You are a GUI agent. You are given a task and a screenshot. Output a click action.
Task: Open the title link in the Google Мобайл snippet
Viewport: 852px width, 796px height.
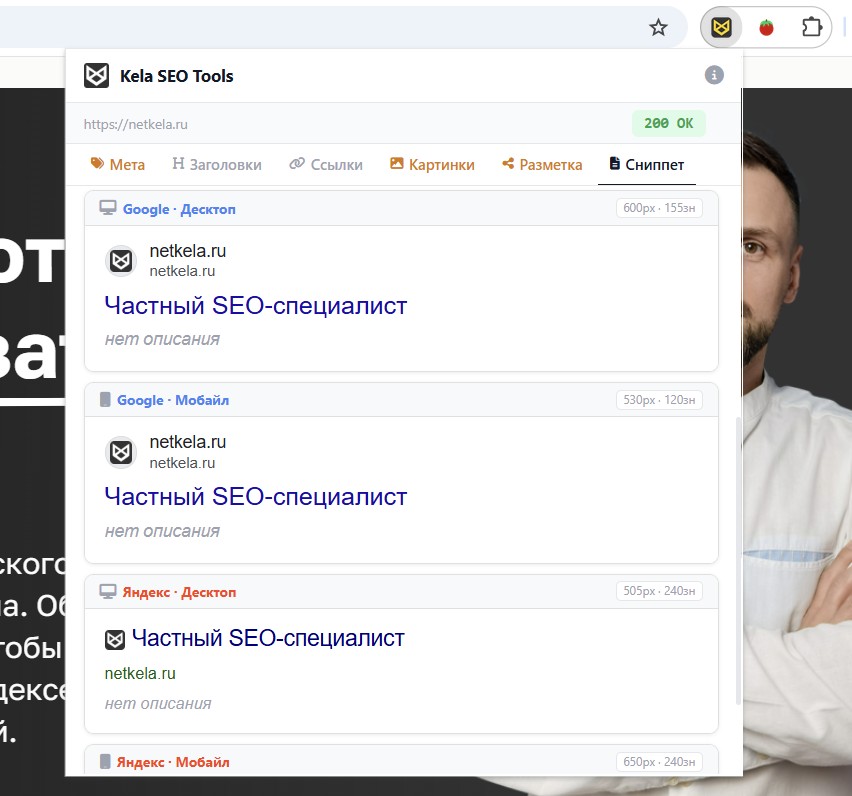point(256,497)
